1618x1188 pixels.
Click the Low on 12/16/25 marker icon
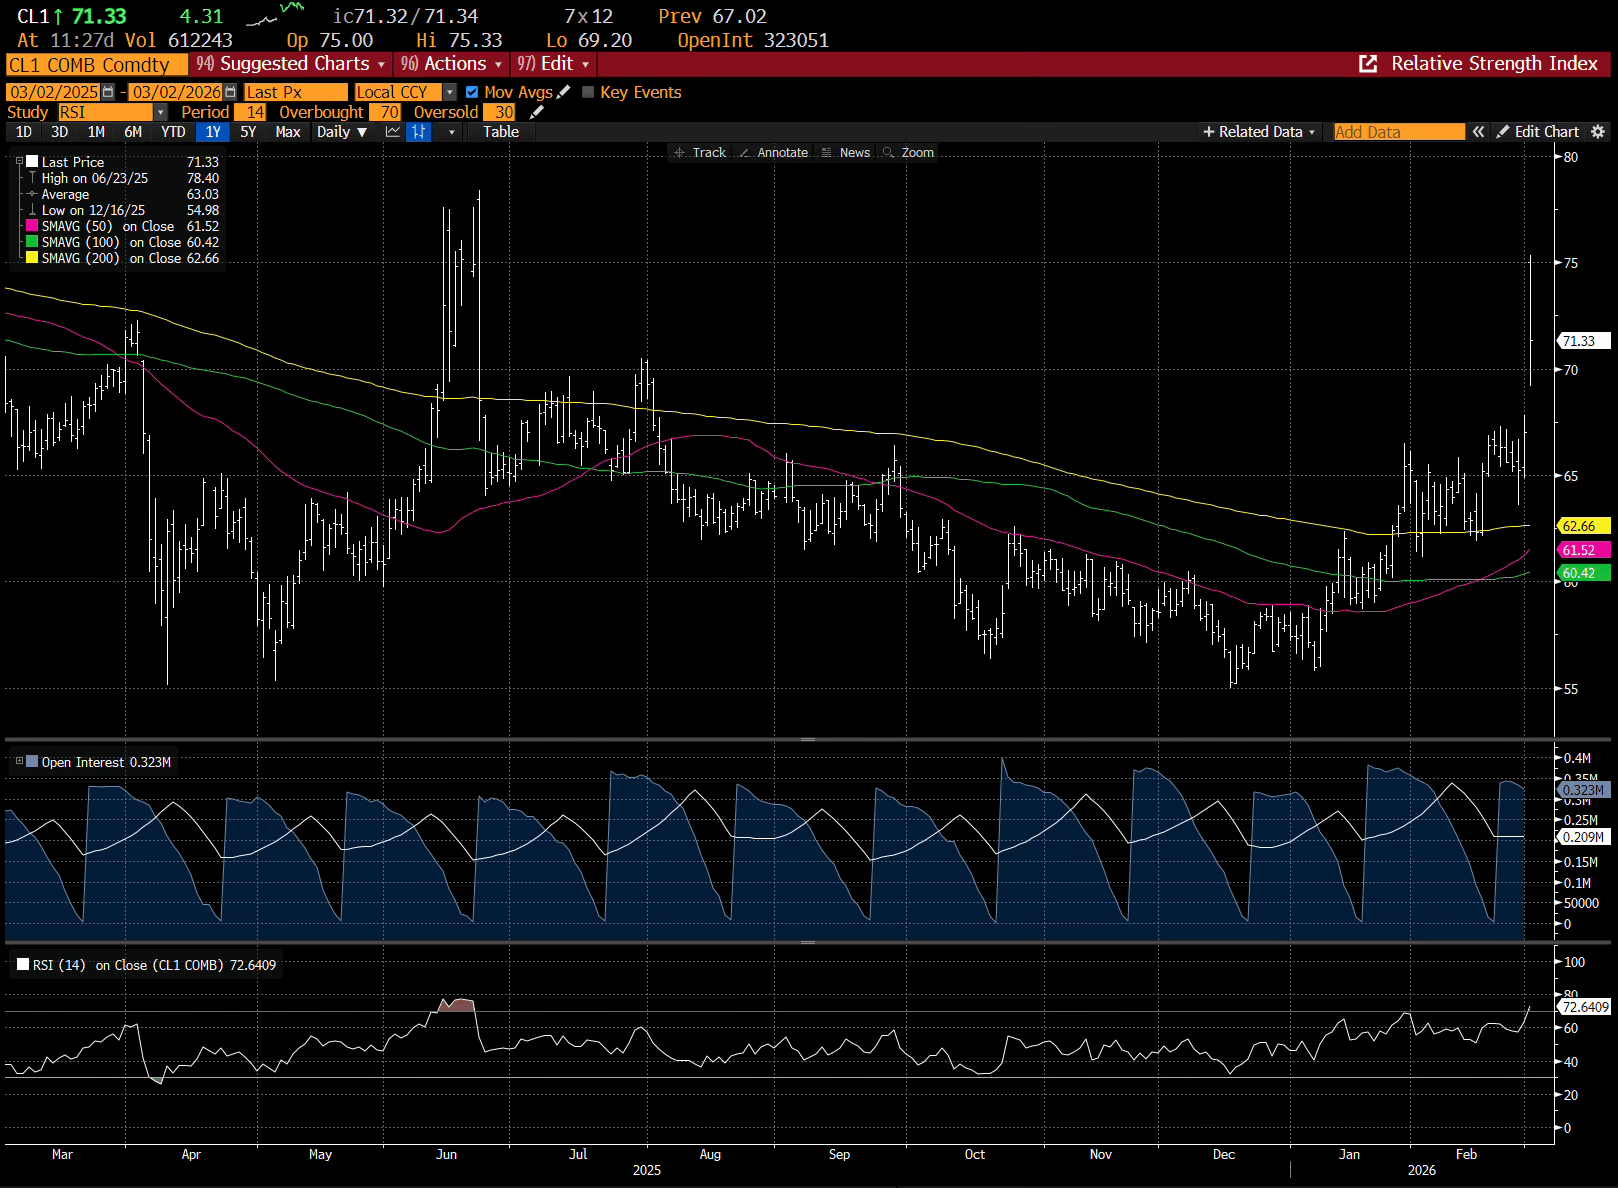[x=32, y=210]
